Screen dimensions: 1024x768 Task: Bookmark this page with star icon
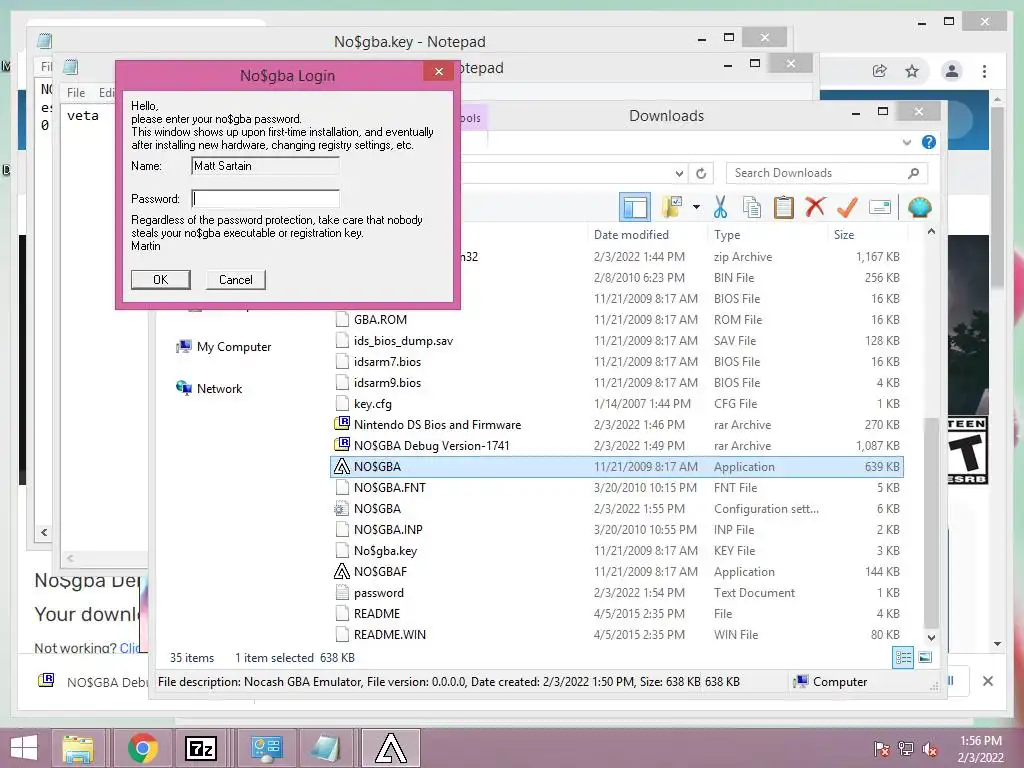(x=912, y=71)
